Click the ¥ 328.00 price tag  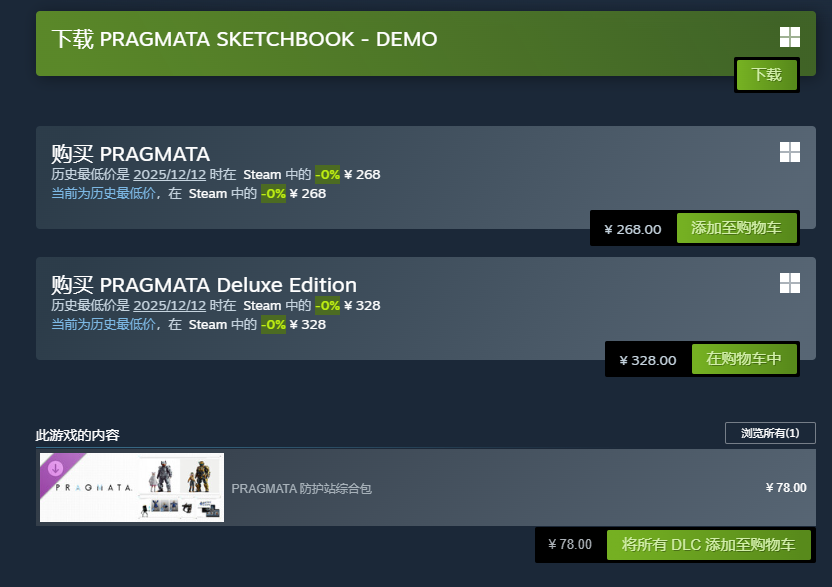[x=646, y=358]
